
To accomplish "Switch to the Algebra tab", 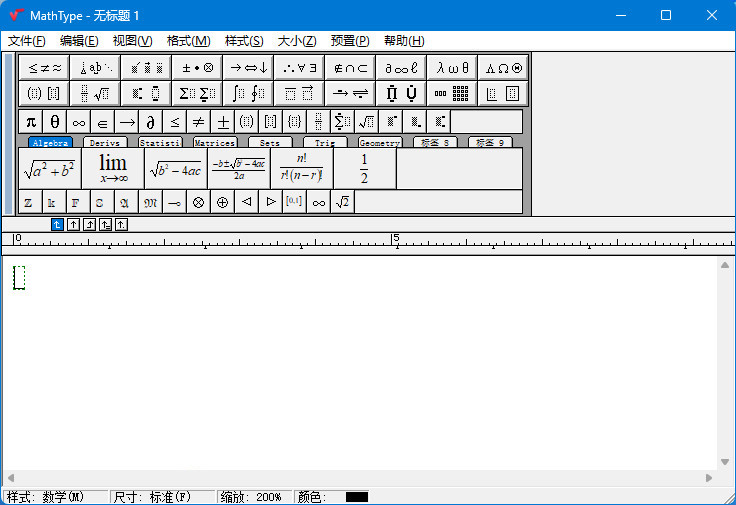I will 50,142.
